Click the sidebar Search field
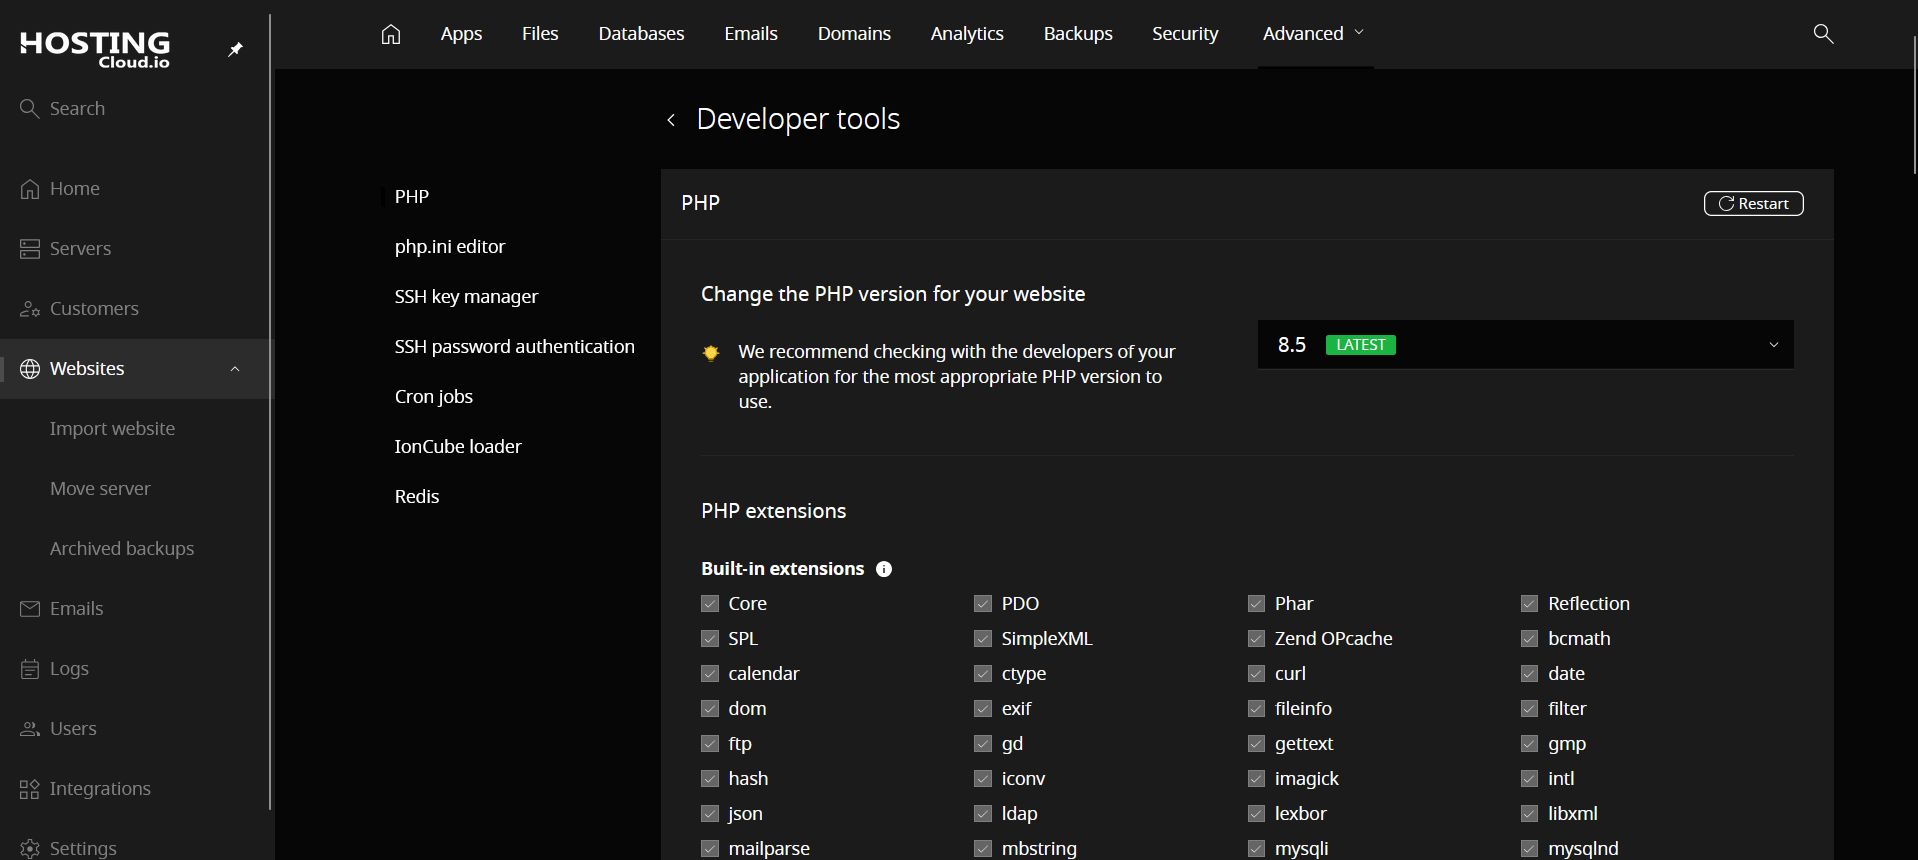The image size is (1918, 860). point(77,109)
